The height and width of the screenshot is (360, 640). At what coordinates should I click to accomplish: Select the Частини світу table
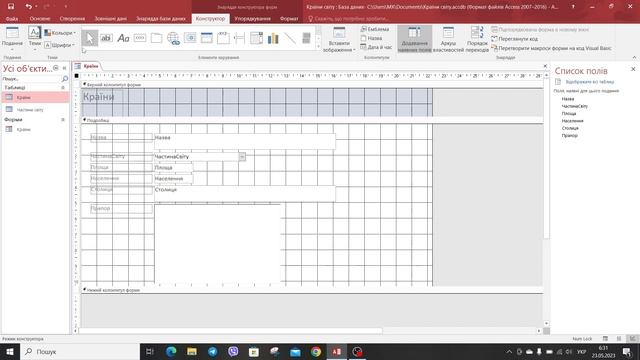[36, 109]
